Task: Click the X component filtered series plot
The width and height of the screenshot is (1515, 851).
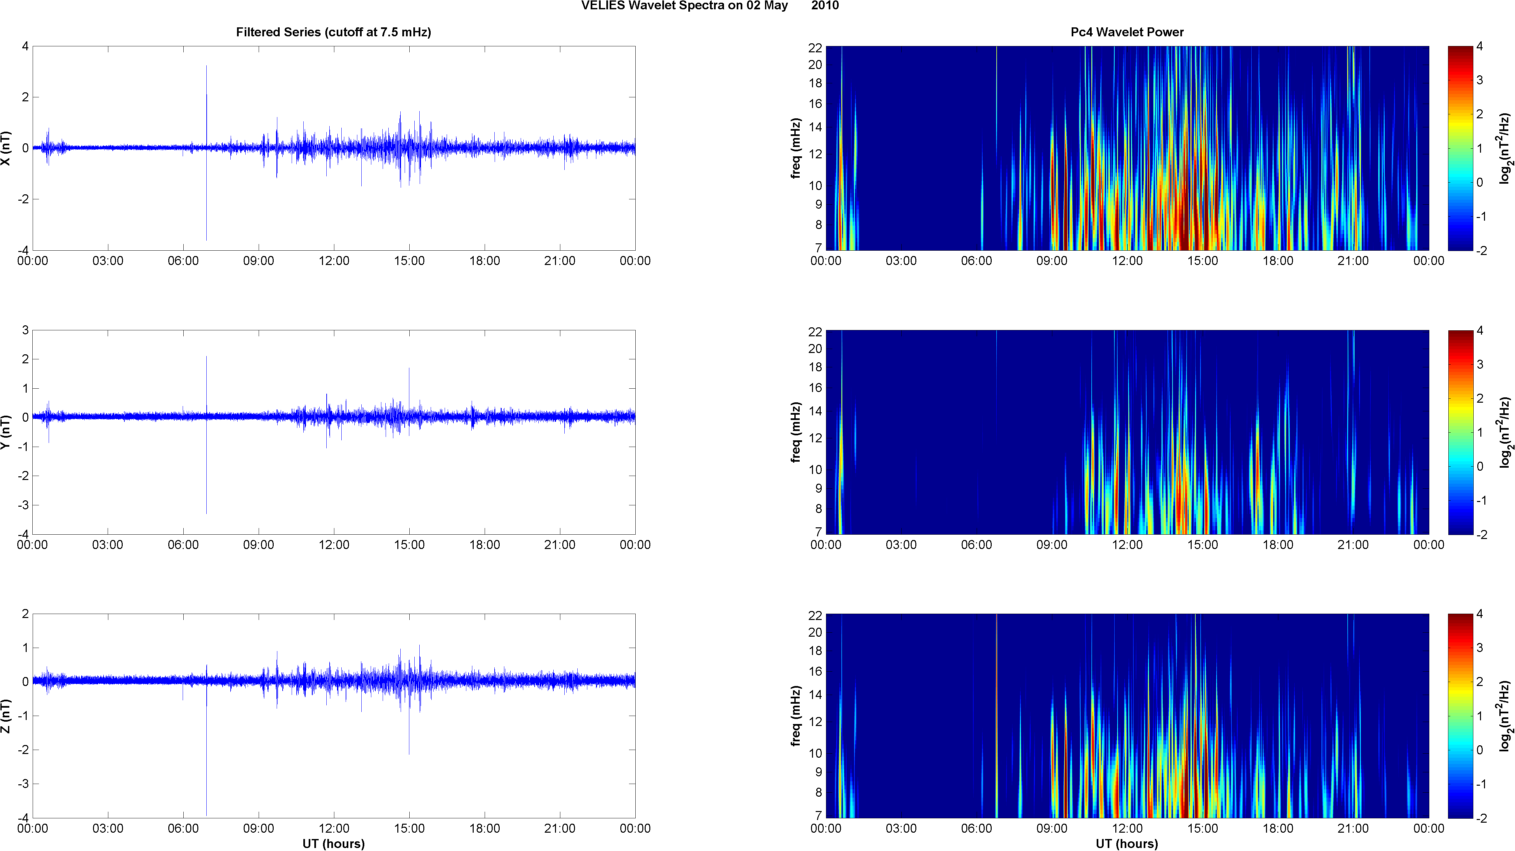Action: 334,148
